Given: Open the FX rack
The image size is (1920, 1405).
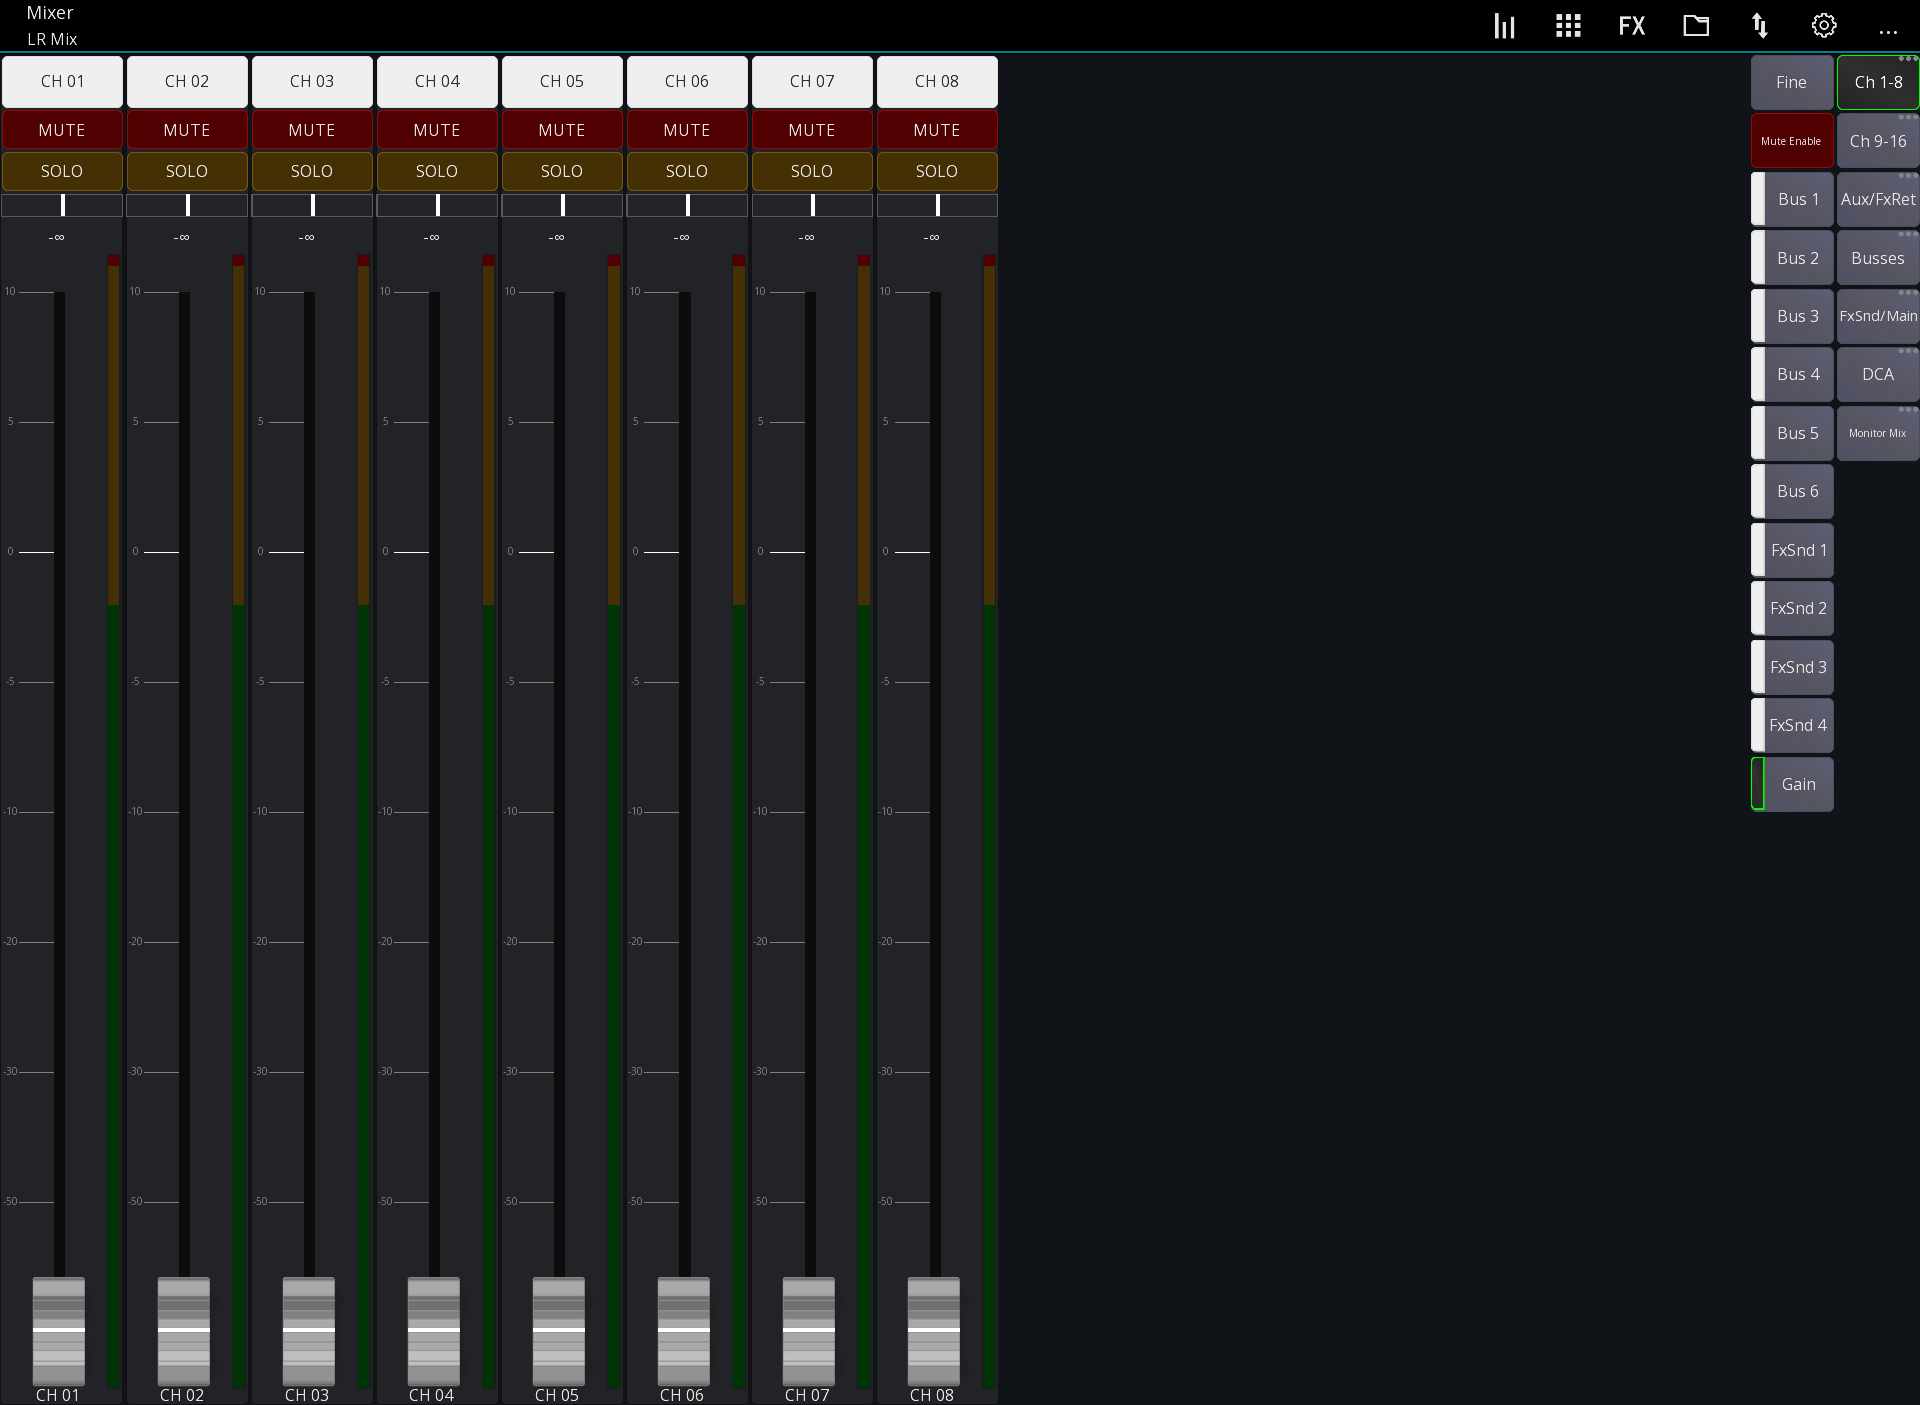Looking at the screenshot, I should point(1632,25).
